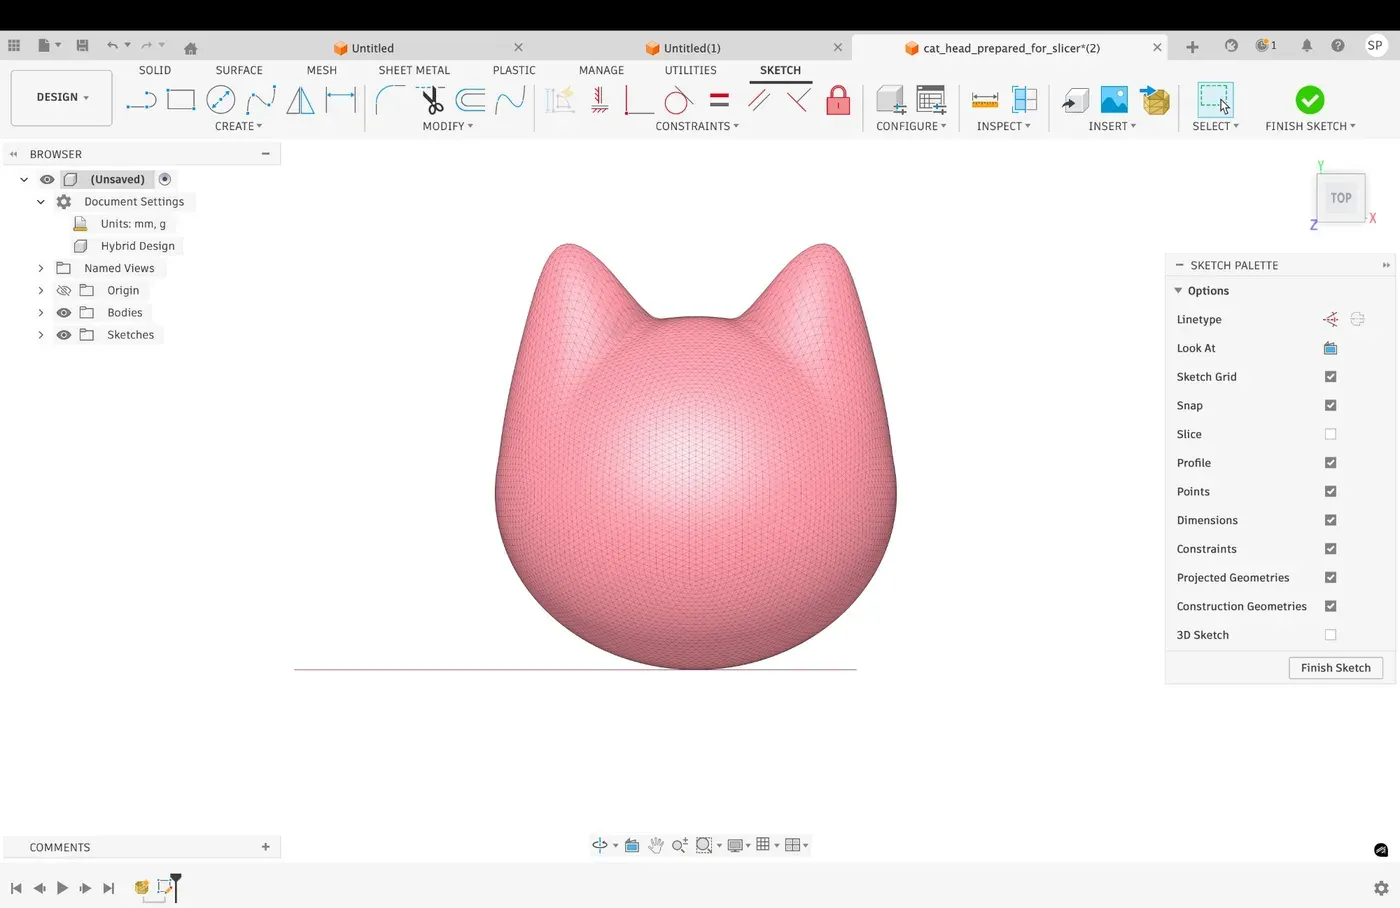Click the sketch feature in timeline
Image resolution: width=1400 pixels, height=908 pixels.
[165, 887]
